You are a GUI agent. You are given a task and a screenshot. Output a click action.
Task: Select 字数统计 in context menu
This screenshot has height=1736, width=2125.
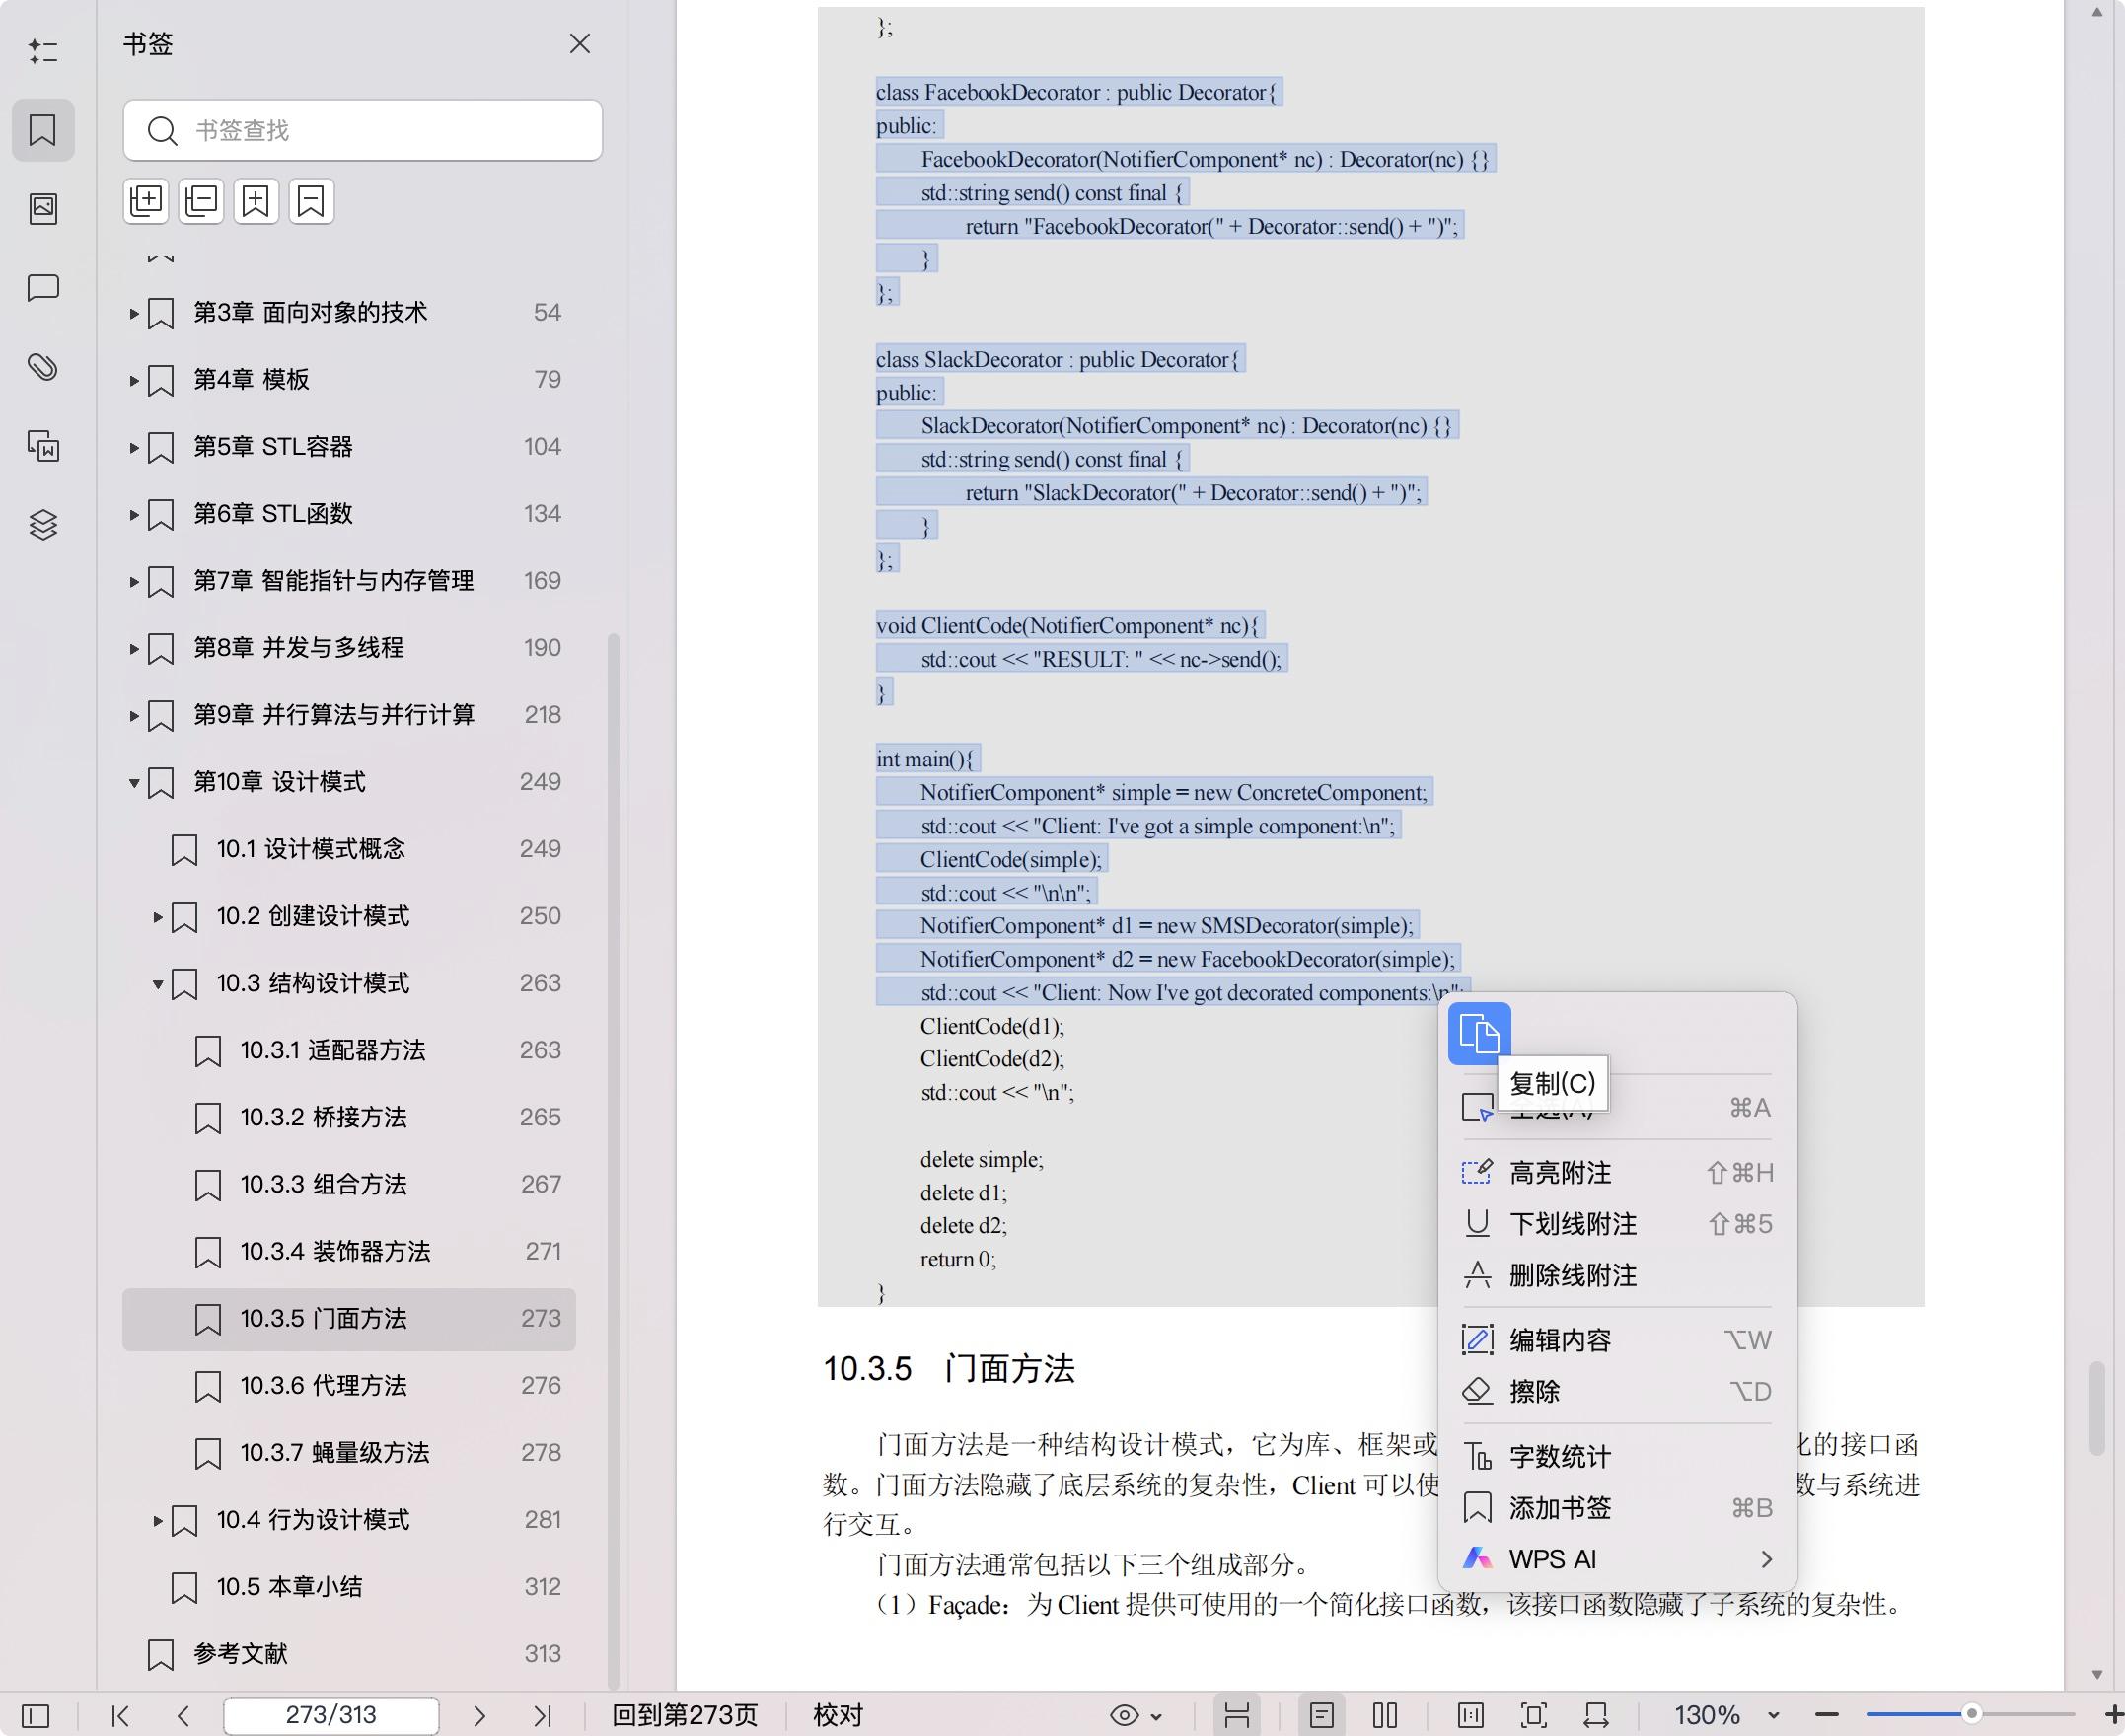coord(1617,1456)
